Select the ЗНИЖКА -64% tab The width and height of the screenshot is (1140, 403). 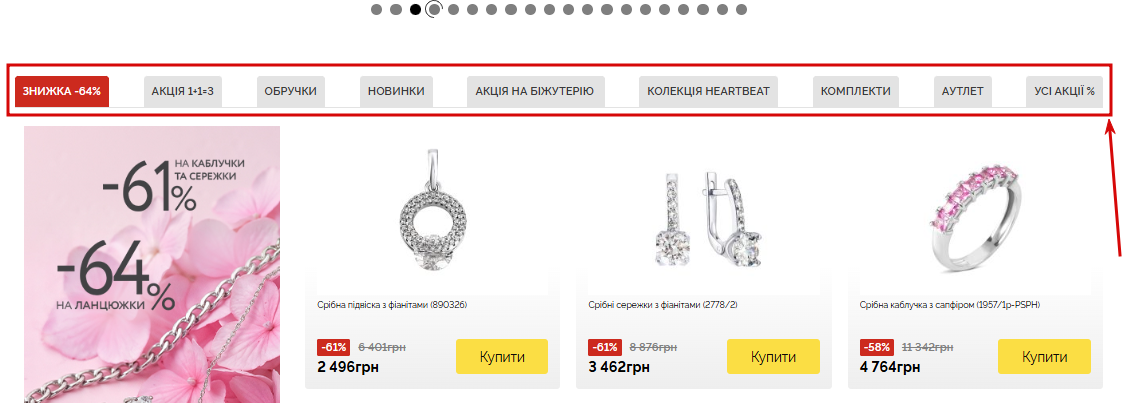[62, 92]
